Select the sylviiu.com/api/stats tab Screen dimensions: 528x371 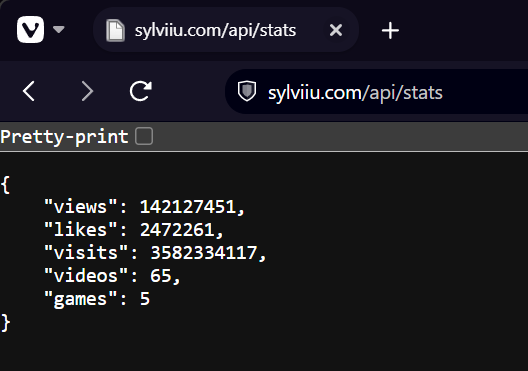[x=225, y=30]
